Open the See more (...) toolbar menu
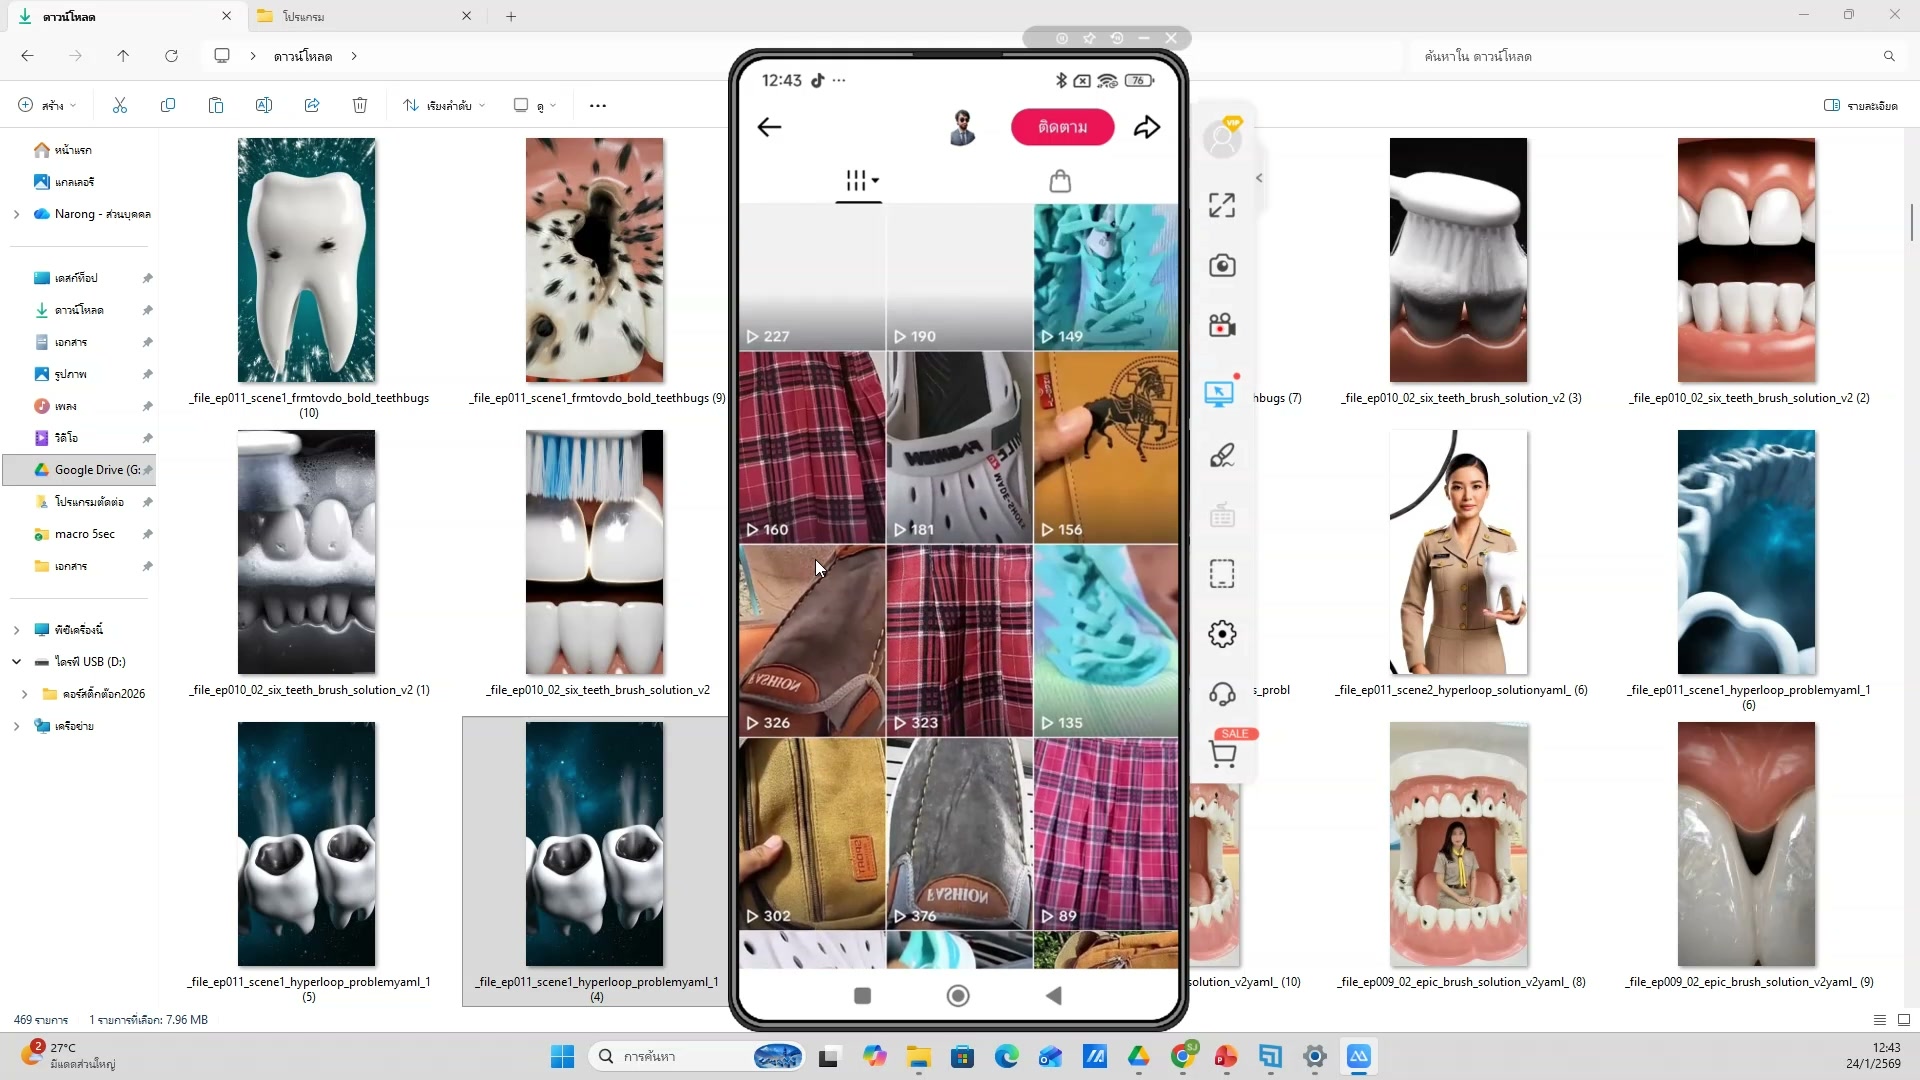The width and height of the screenshot is (1920, 1080). pyautogui.click(x=597, y=105)
